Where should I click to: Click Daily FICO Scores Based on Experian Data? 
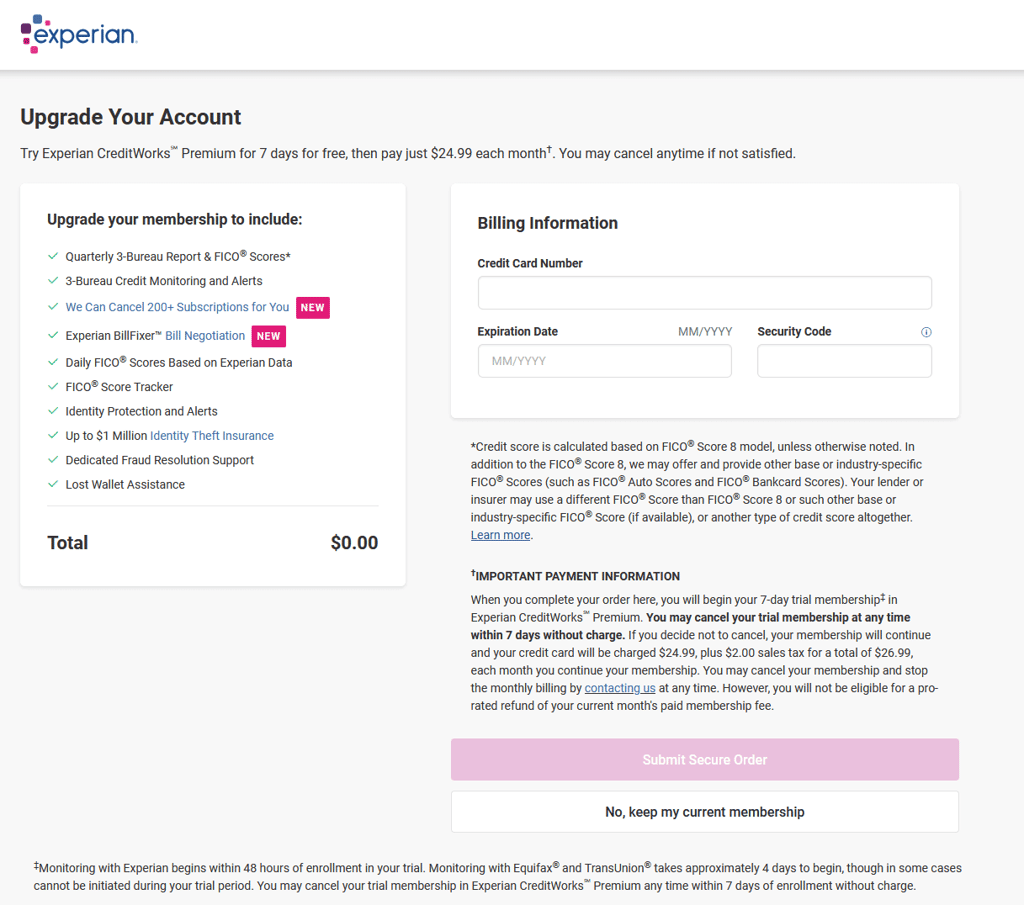pyautogui.click(x=179, y=362)
